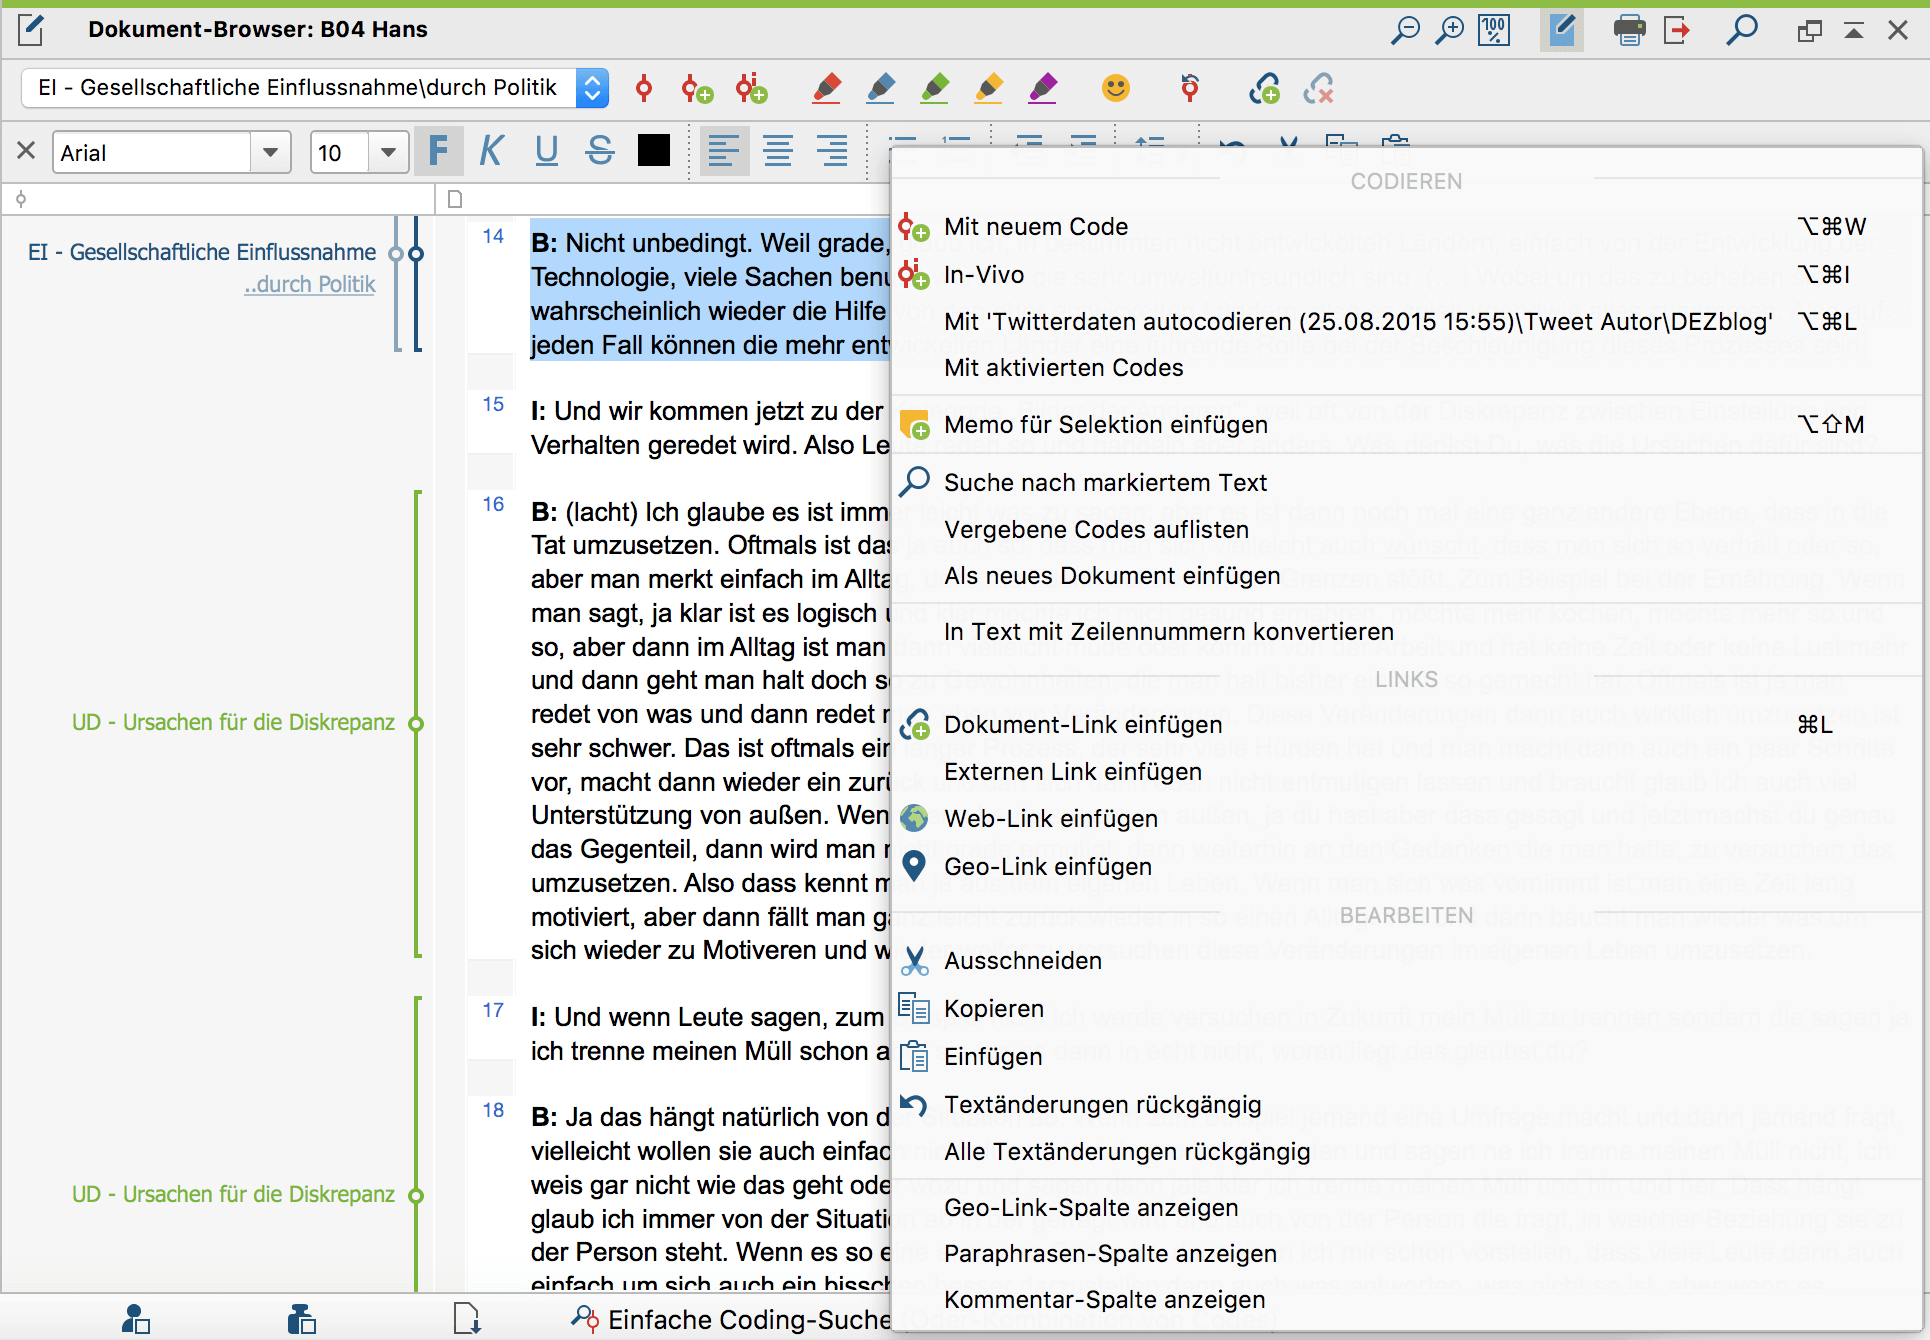Image resolution: width=1930 pixels, height=1340 pixels.
Task: Print the document
Action: [1628, 30]
